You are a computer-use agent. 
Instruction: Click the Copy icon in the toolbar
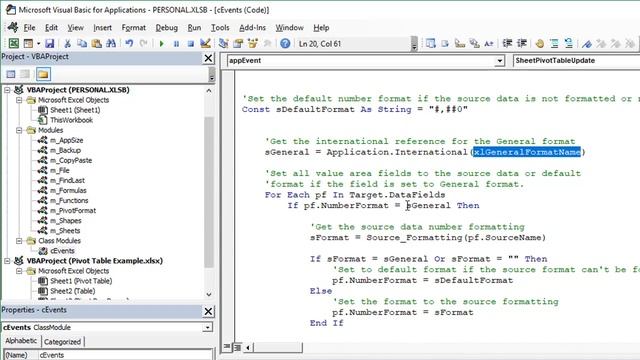click(82, 43)
